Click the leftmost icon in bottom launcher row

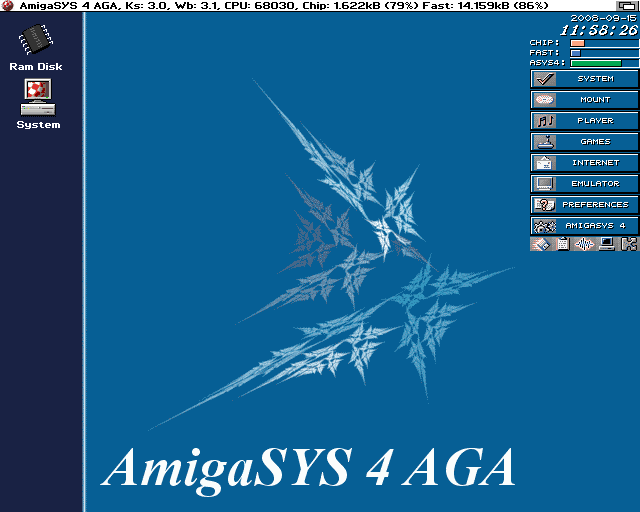coord(540,244)
